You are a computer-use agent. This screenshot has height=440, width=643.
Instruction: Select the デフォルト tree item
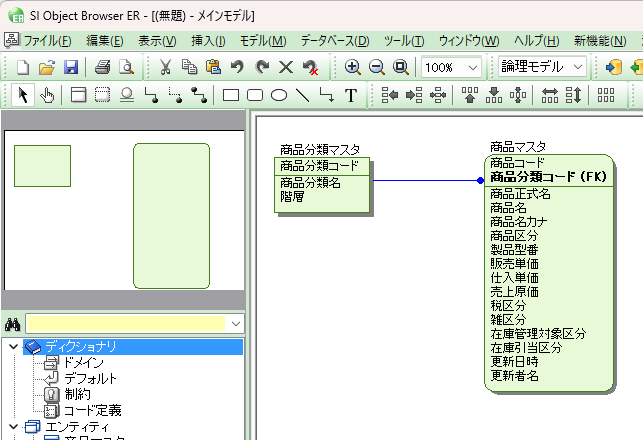(91, 378)
